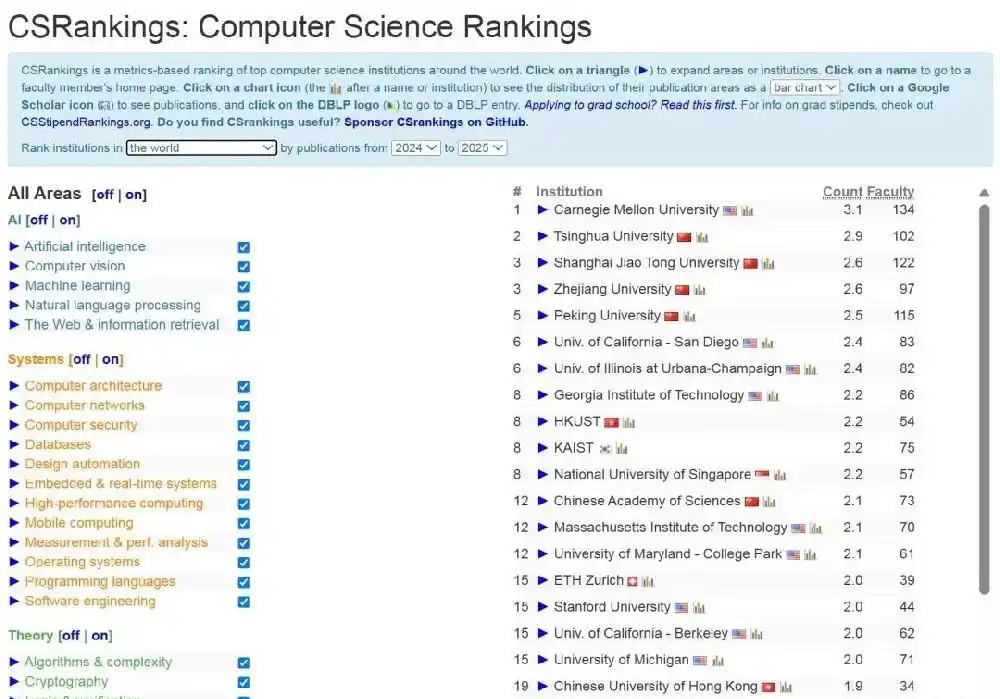Open Shanghai Jiao Tong University's chart icon

click(768, 264)
